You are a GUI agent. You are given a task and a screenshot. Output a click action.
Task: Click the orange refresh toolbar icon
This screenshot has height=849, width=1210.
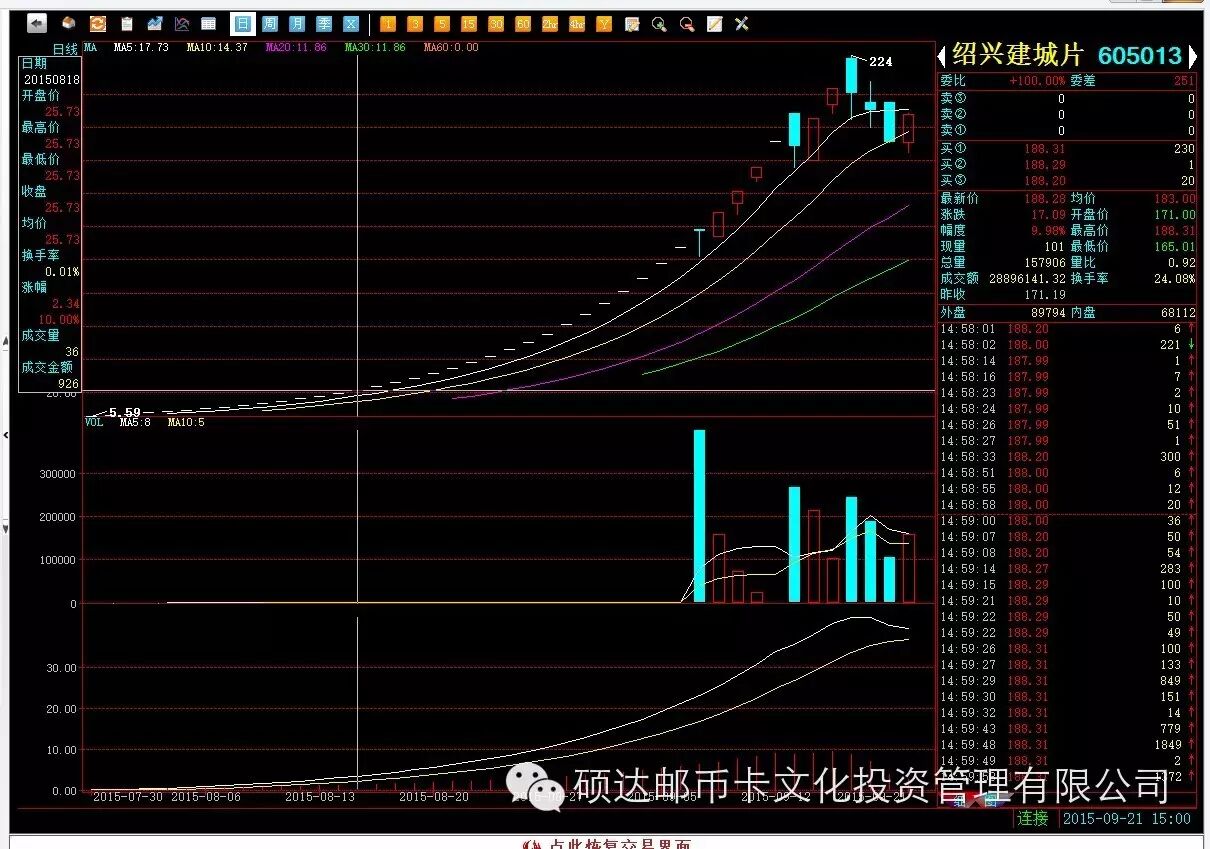click(x=98, y=23)
